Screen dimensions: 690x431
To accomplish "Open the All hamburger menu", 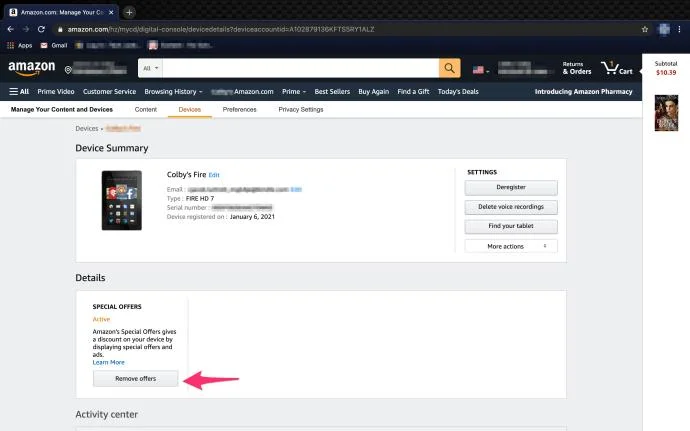I will click(x=19, y=92).
